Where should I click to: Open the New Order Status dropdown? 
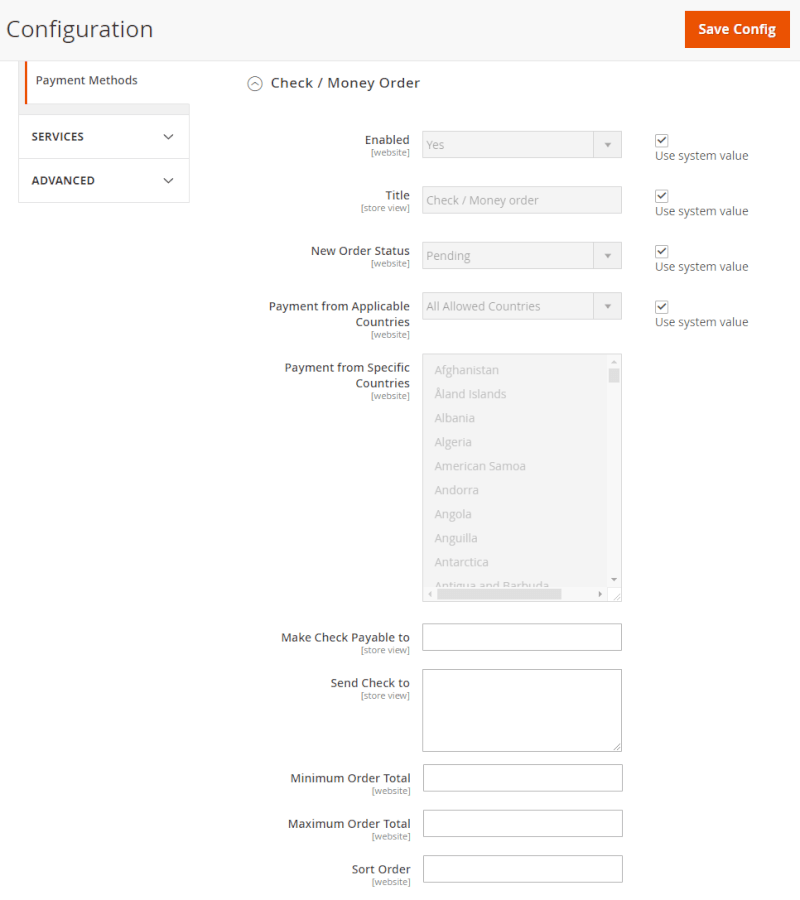pos(608,255)
